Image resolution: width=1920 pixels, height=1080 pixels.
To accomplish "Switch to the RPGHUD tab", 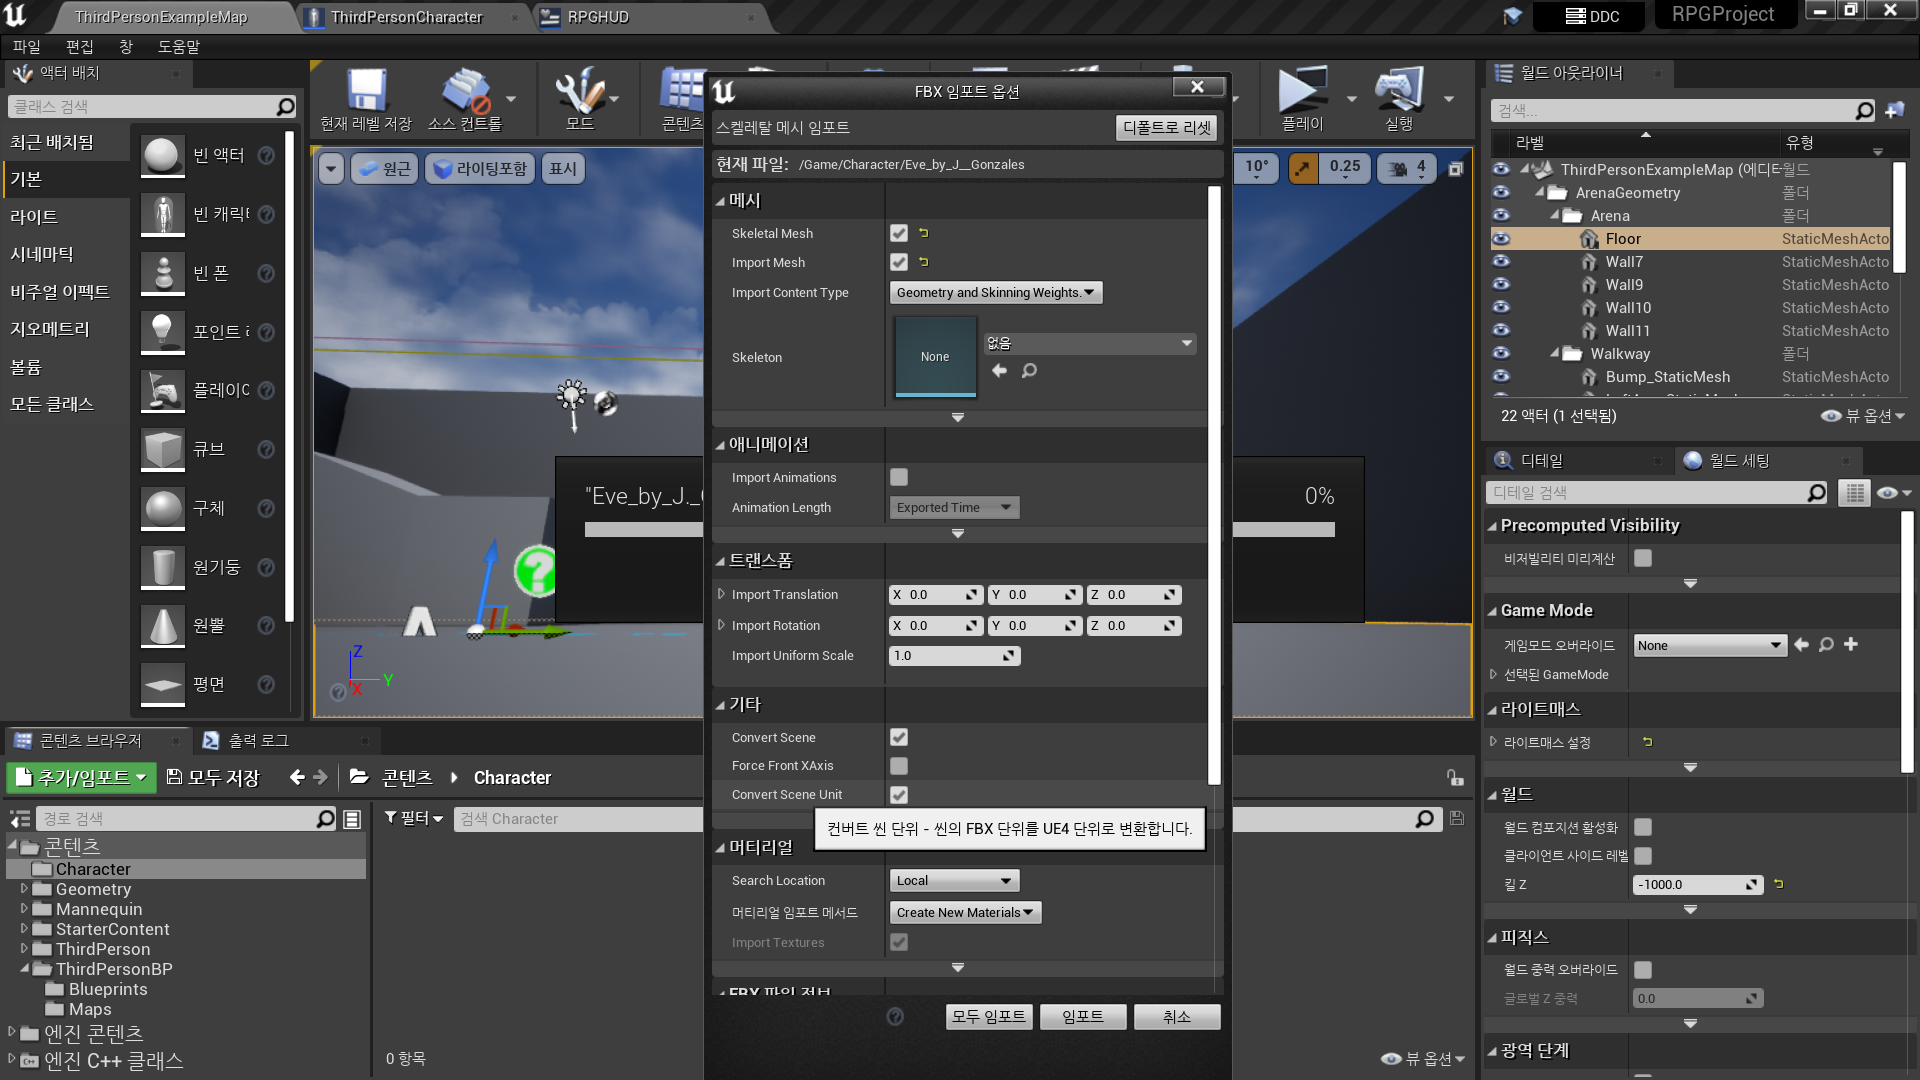I will click(x=598, y=17).
